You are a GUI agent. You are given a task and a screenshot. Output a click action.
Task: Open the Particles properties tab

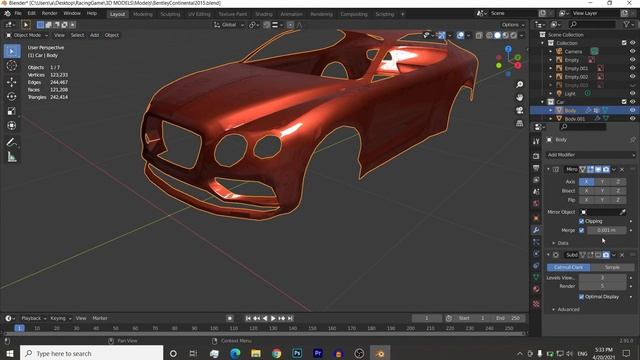(536, 242)
